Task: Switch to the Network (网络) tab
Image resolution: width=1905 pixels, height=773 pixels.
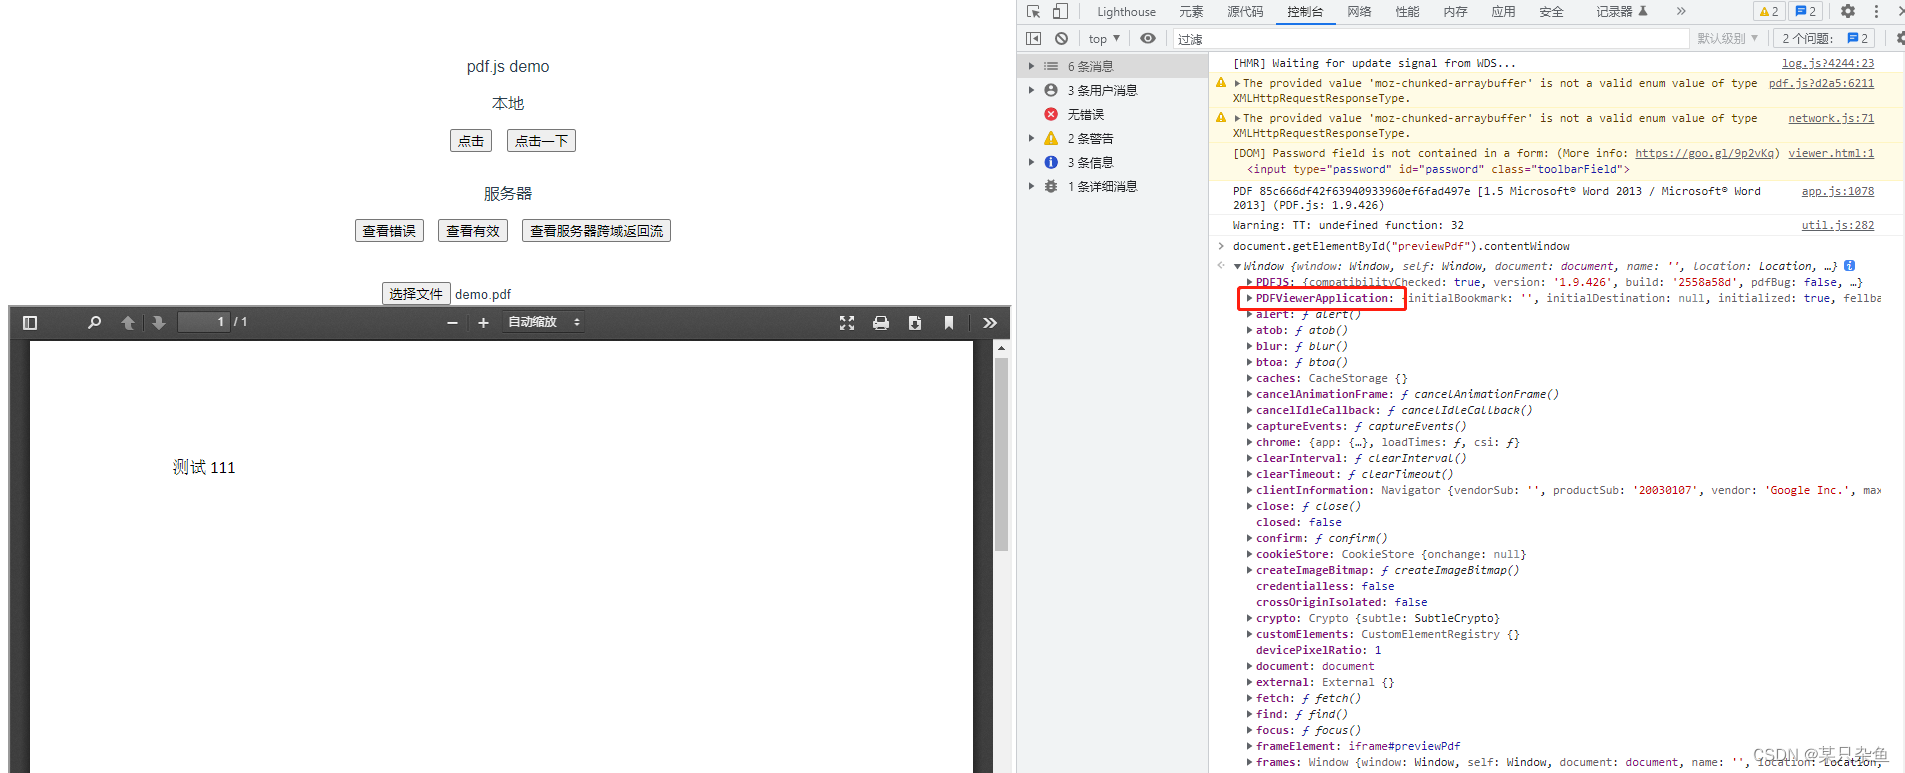Action: point(1359,12)
